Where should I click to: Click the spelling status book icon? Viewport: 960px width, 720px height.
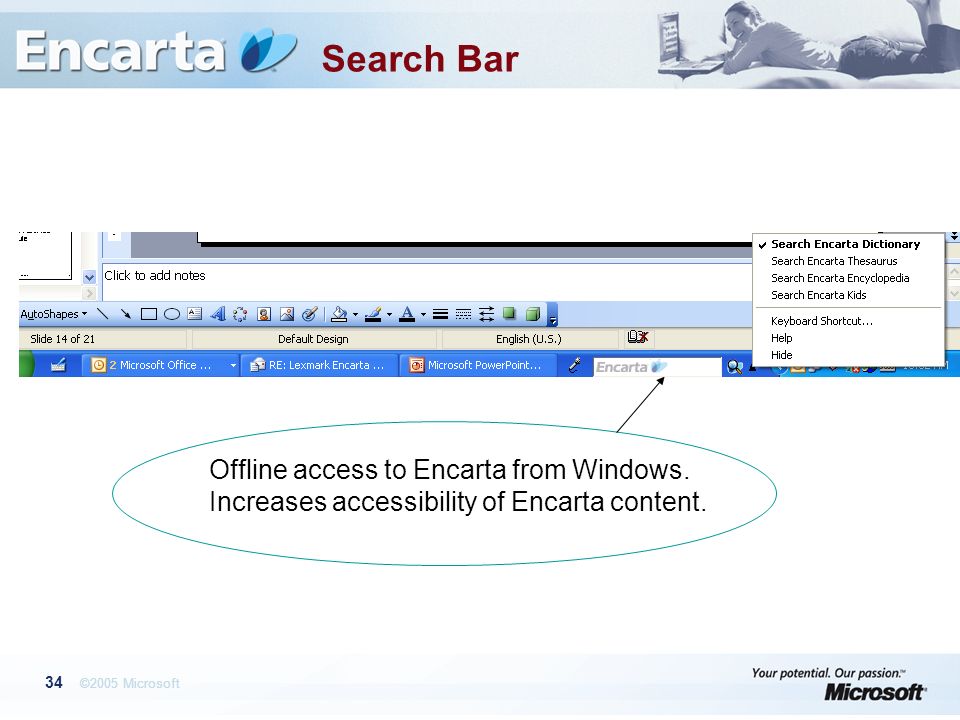pos(638,337)
